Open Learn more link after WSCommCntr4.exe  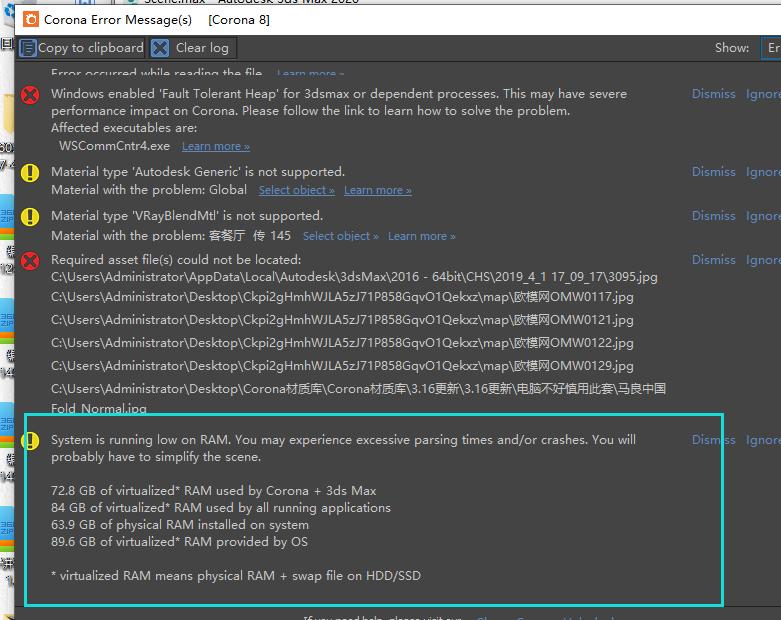point(216,147)
